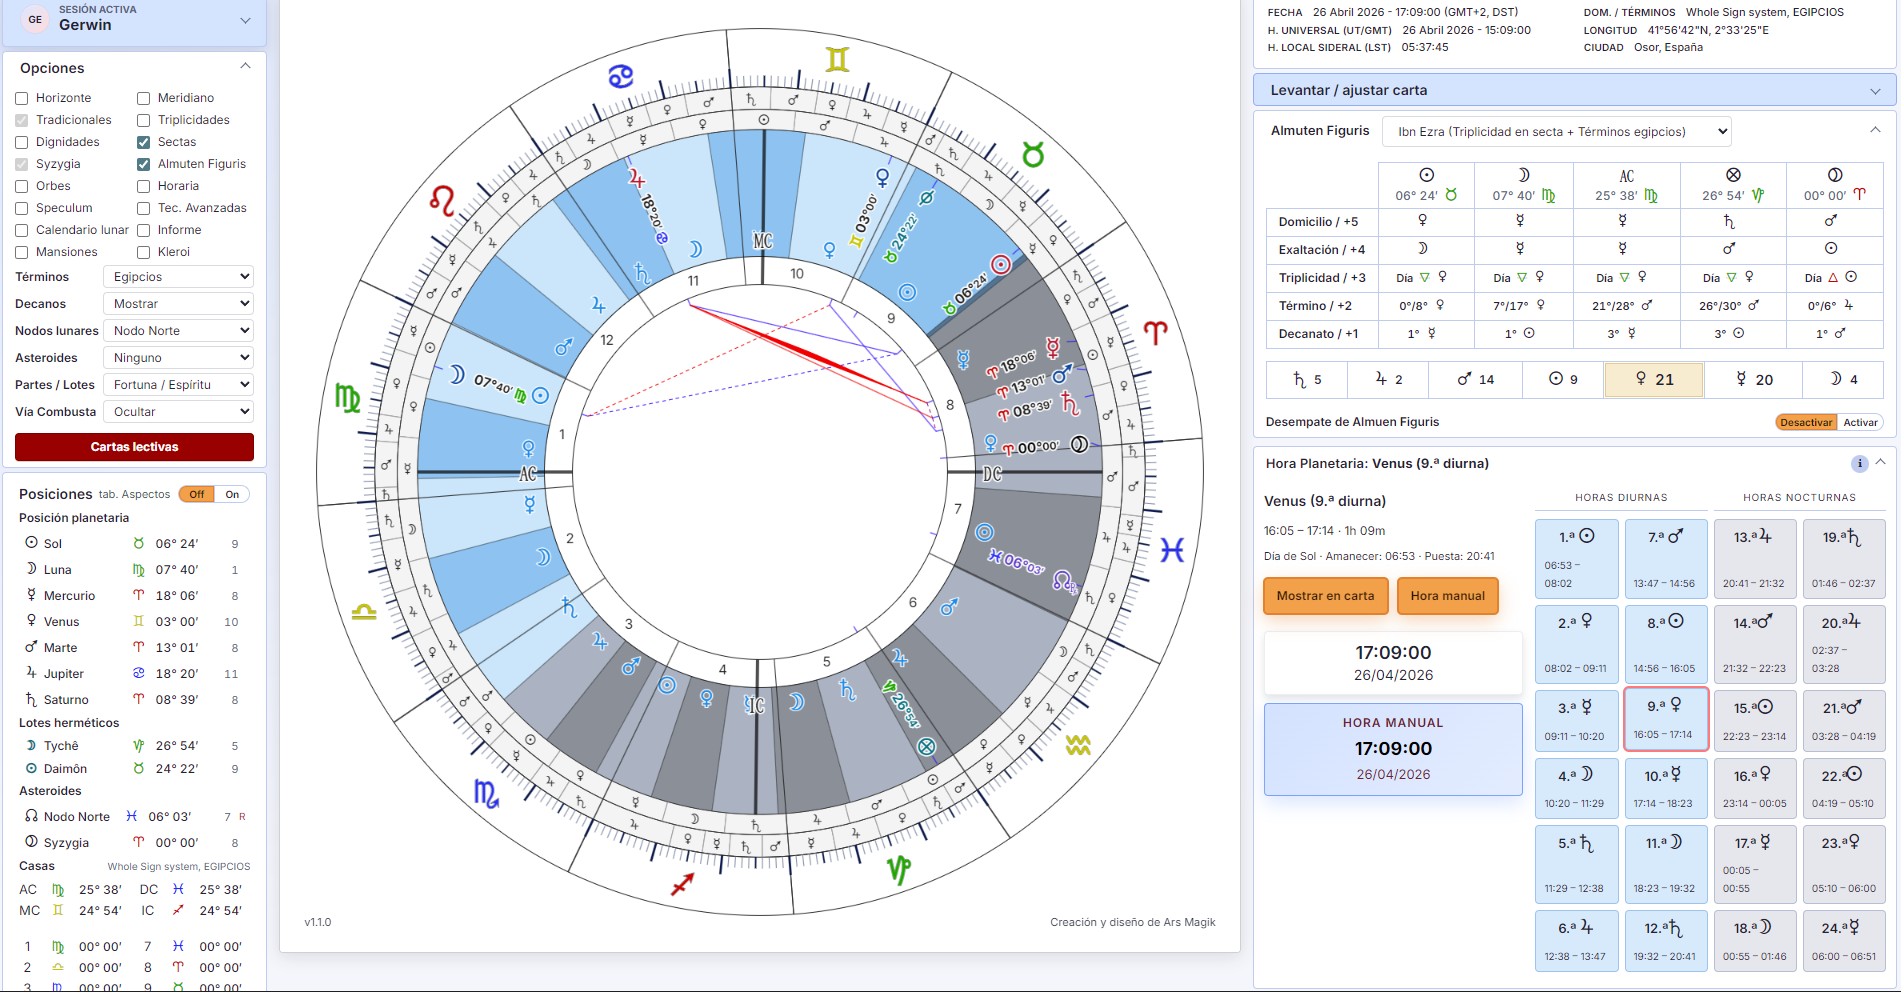This screenshot has width=1901, height=992.
Task: Uncheck the Sectas checkbox
Action: [144, 142]
